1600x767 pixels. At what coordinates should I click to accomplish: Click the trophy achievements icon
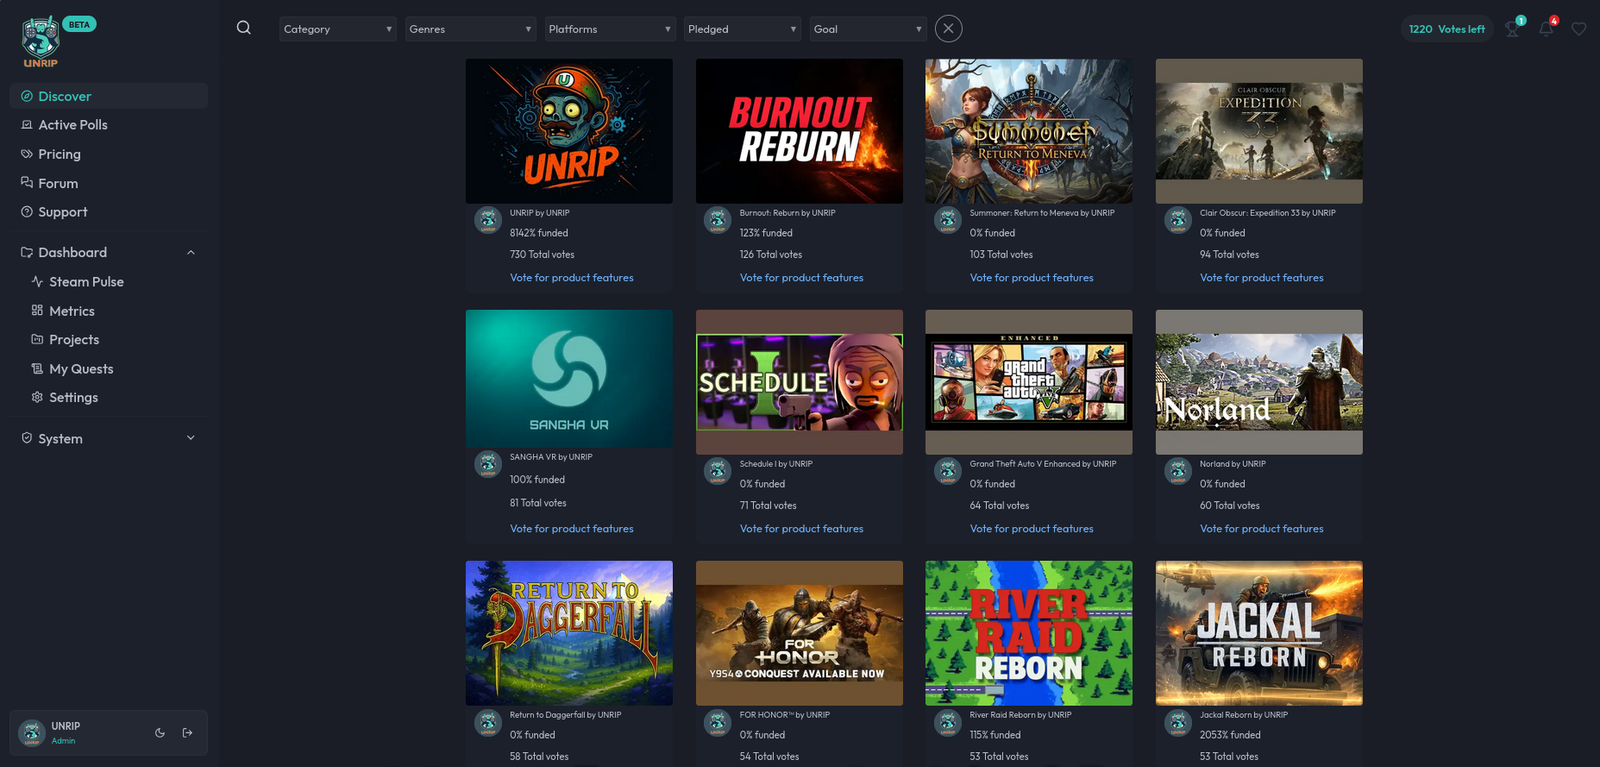pos(1513,29)
